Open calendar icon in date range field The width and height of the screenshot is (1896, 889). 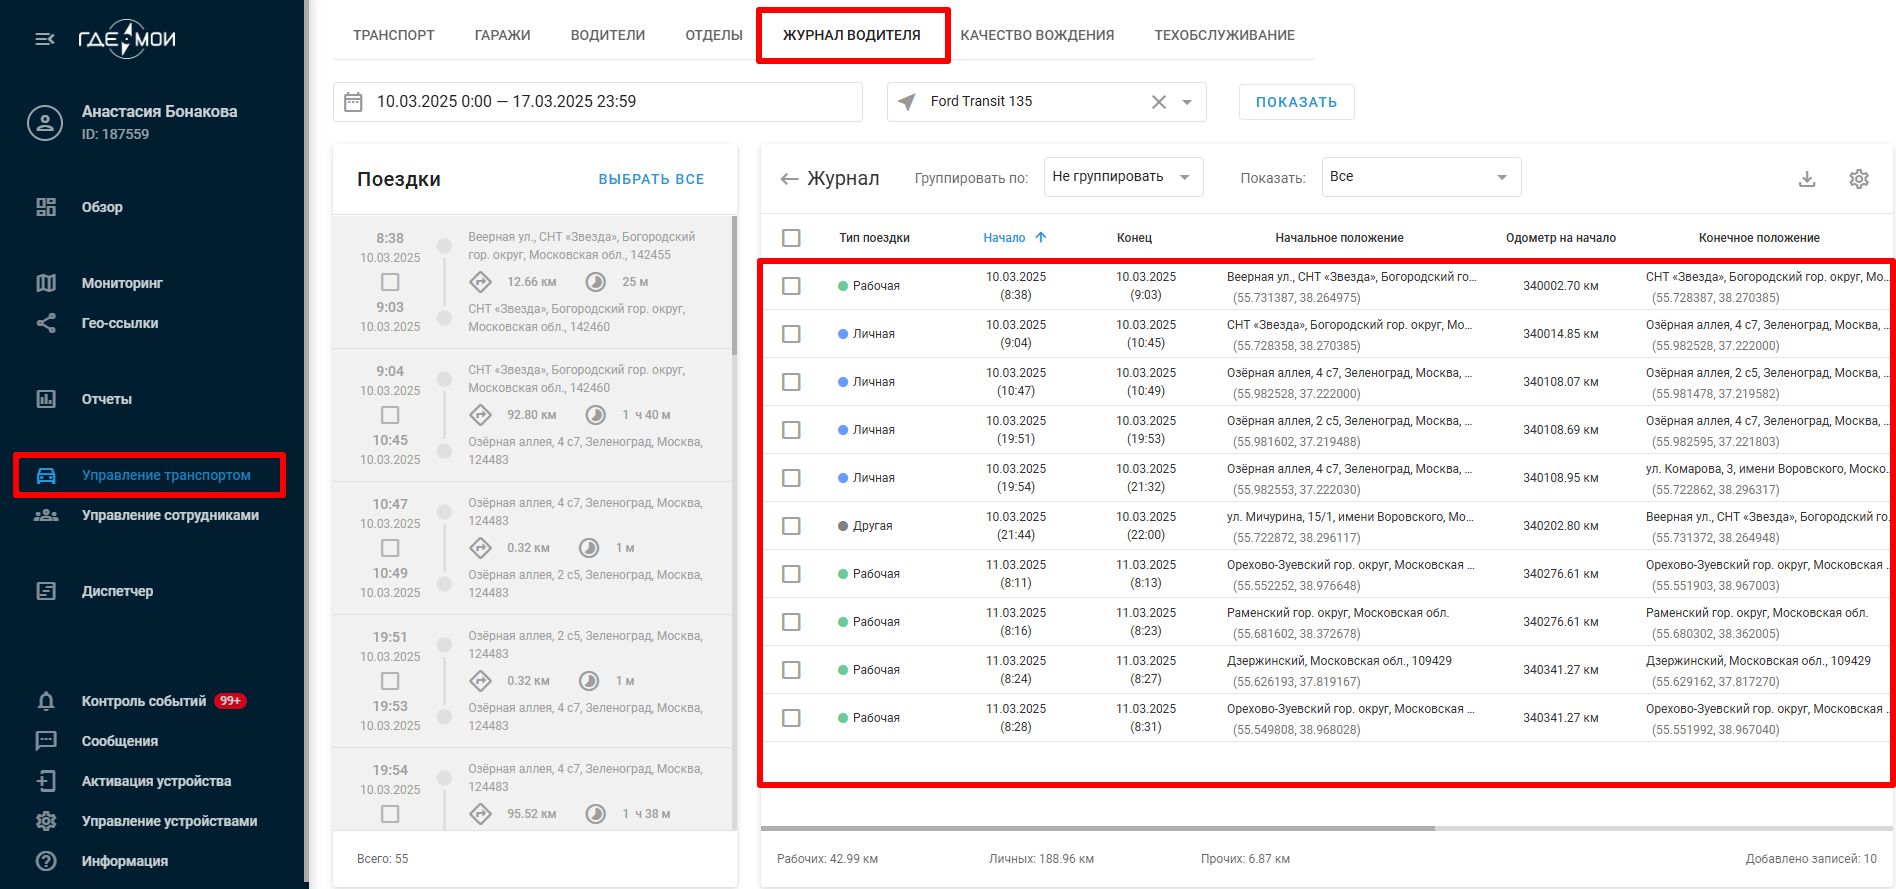353,102
